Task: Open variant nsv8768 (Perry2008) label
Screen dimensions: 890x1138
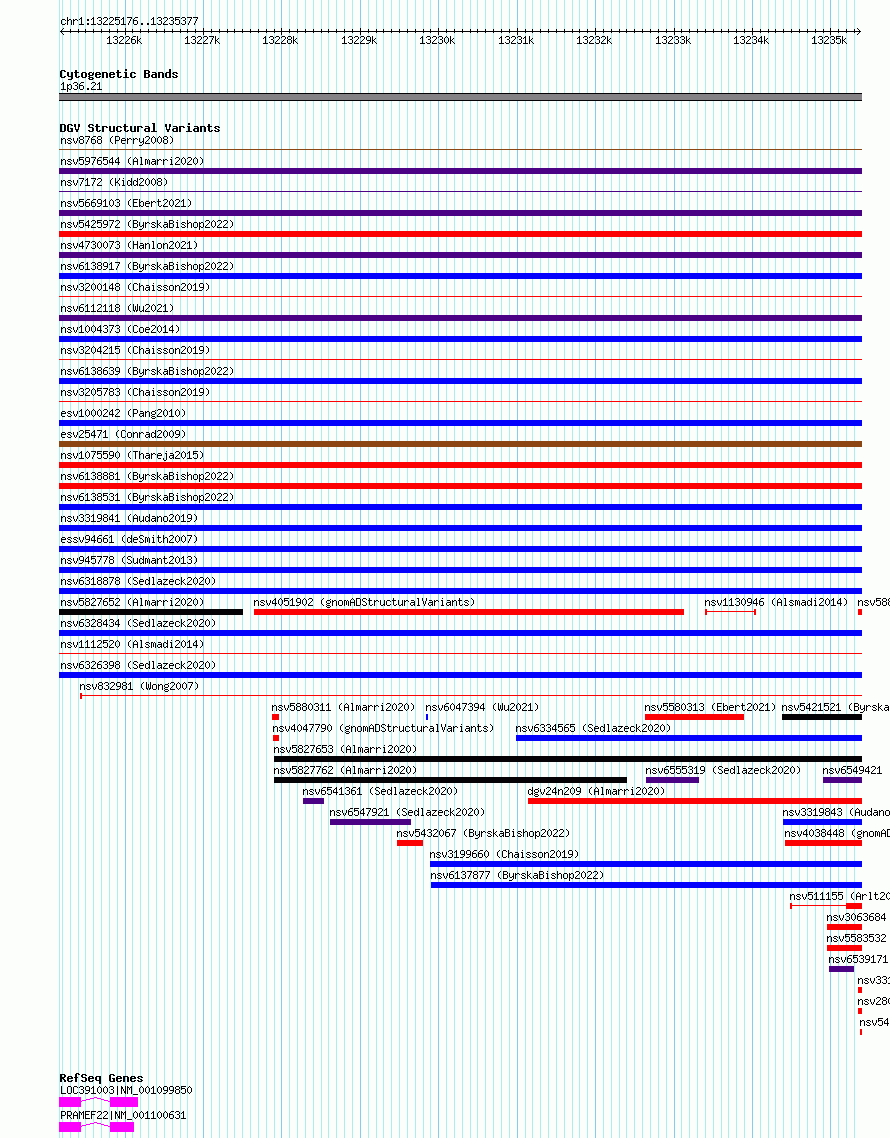Action: pyautogui.click(x=117, y=140)
